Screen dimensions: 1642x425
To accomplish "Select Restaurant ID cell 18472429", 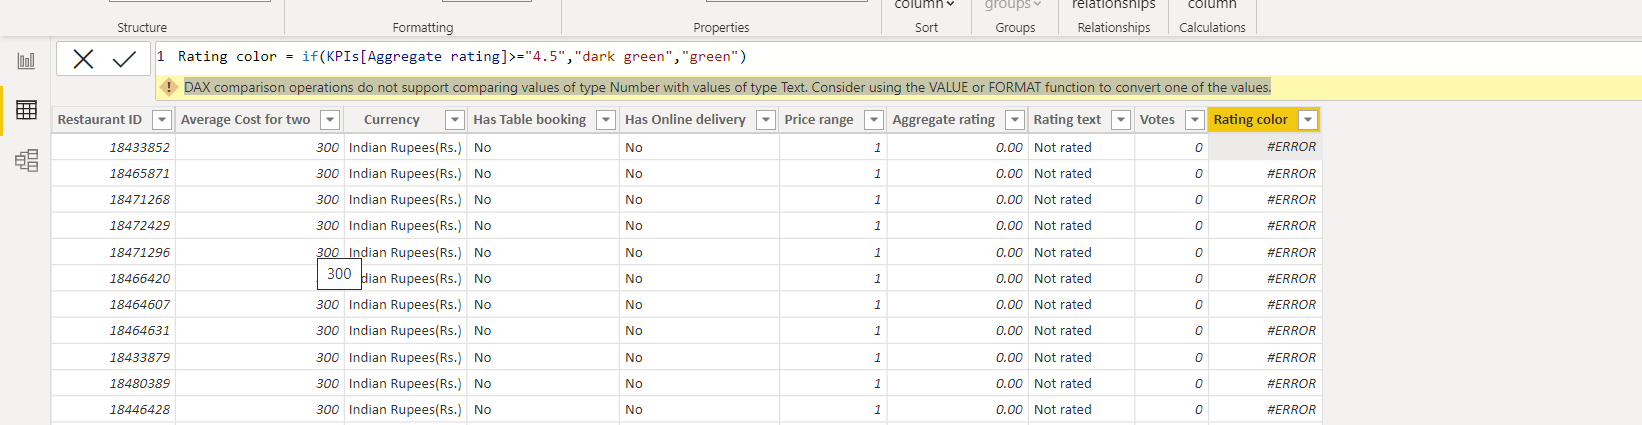I will 113,226.
